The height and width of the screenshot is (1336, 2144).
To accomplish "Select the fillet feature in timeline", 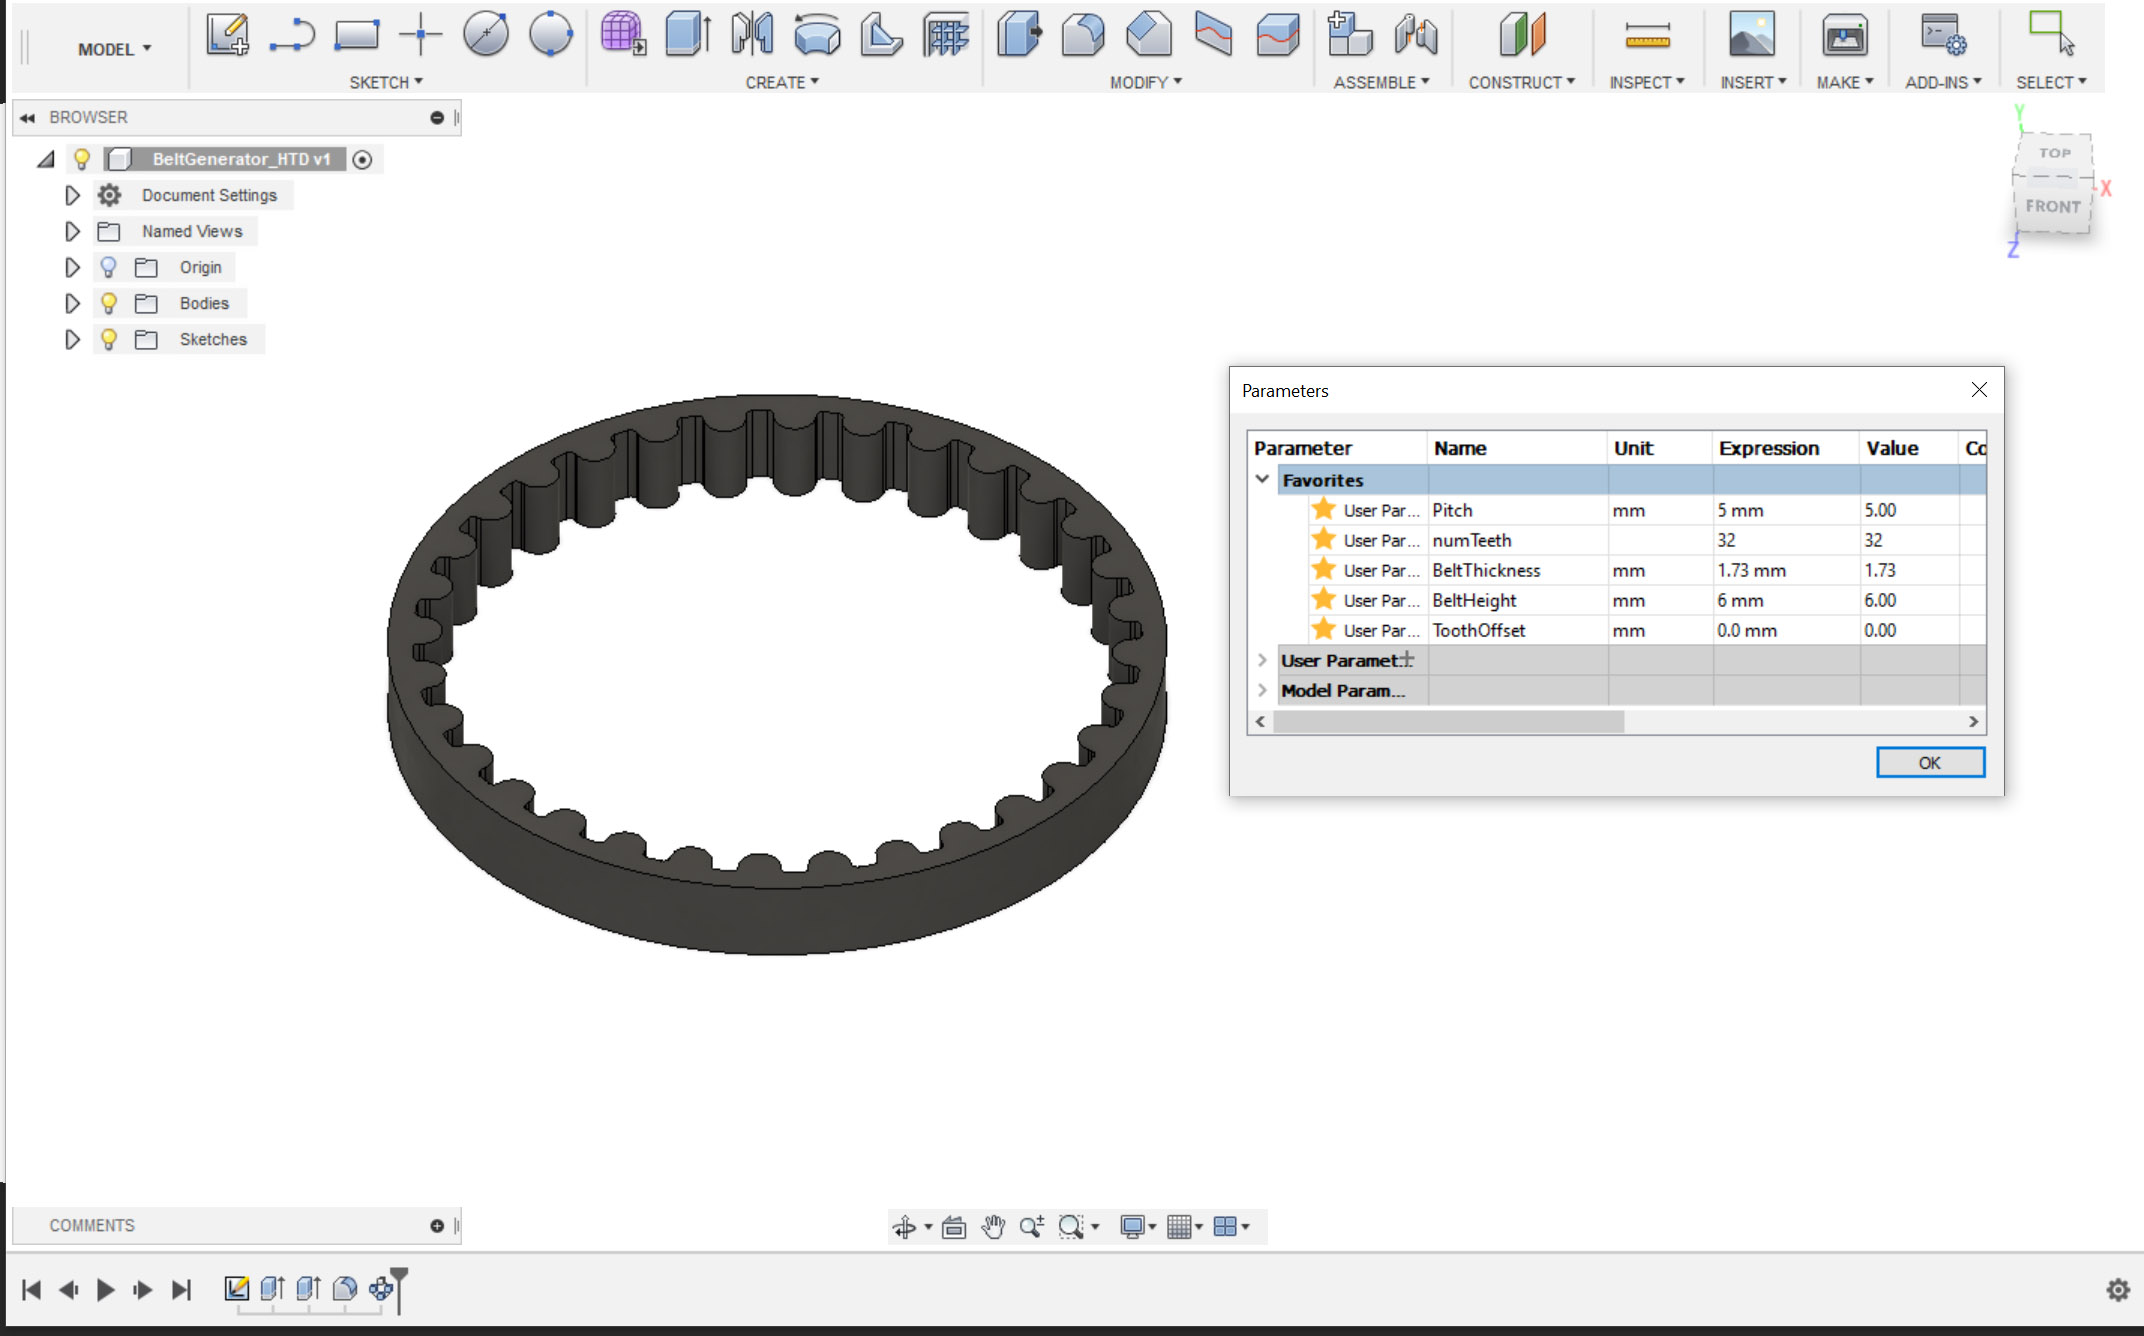I will click(x=345, y=1289).
